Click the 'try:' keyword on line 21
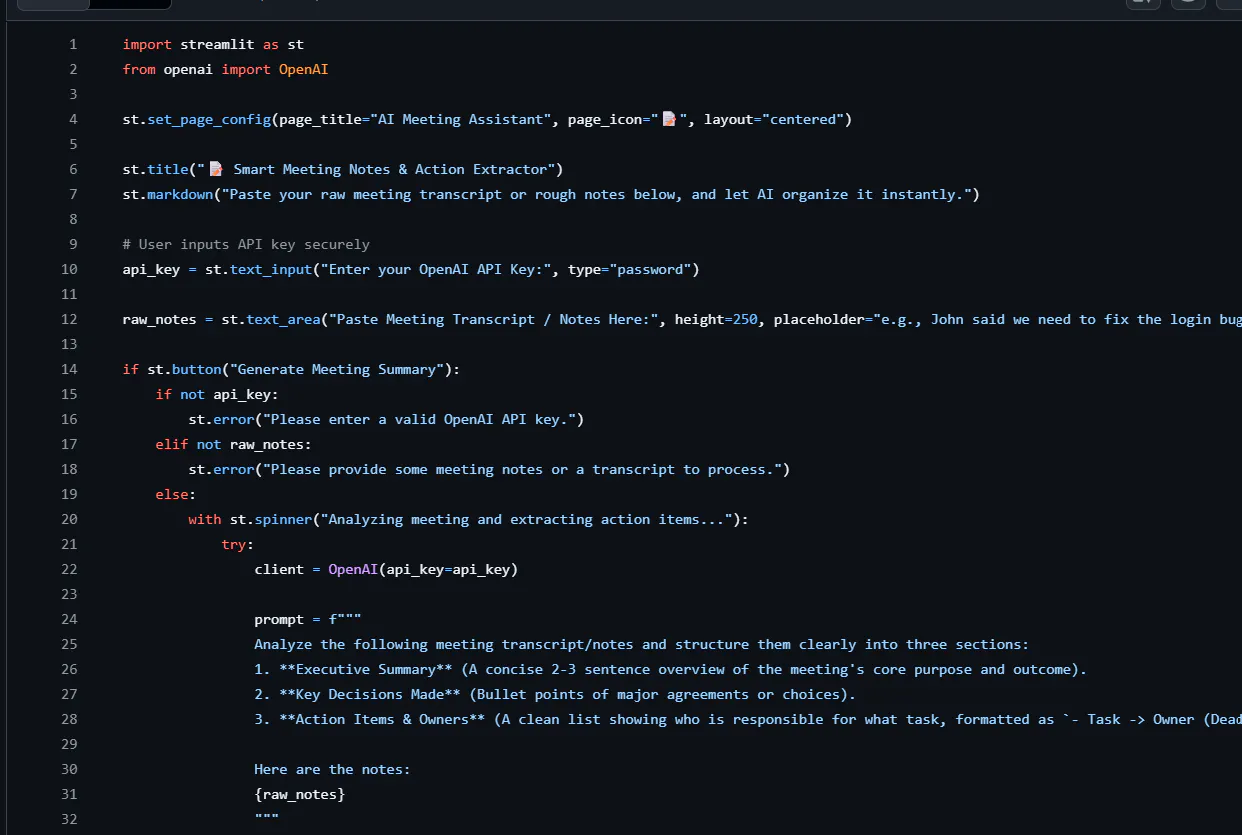 [x=238, y=544]
